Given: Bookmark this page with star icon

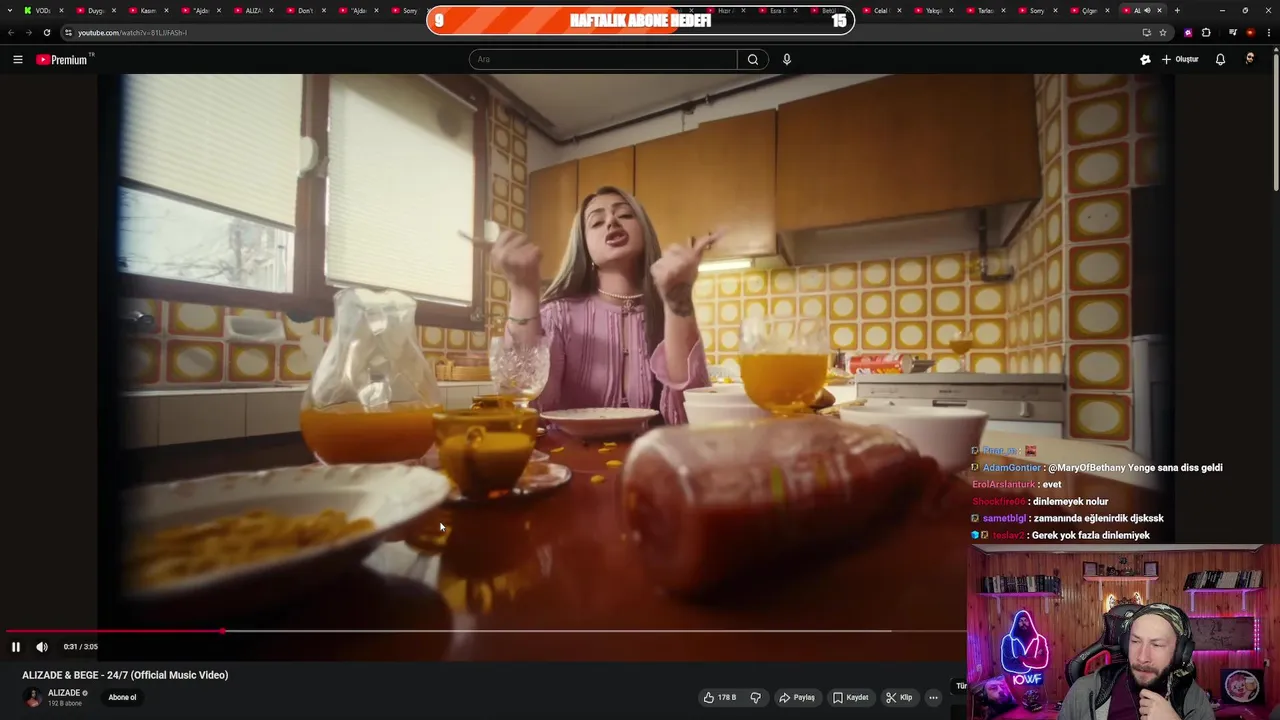Looking at the screenshot, I should [1163, 33].
